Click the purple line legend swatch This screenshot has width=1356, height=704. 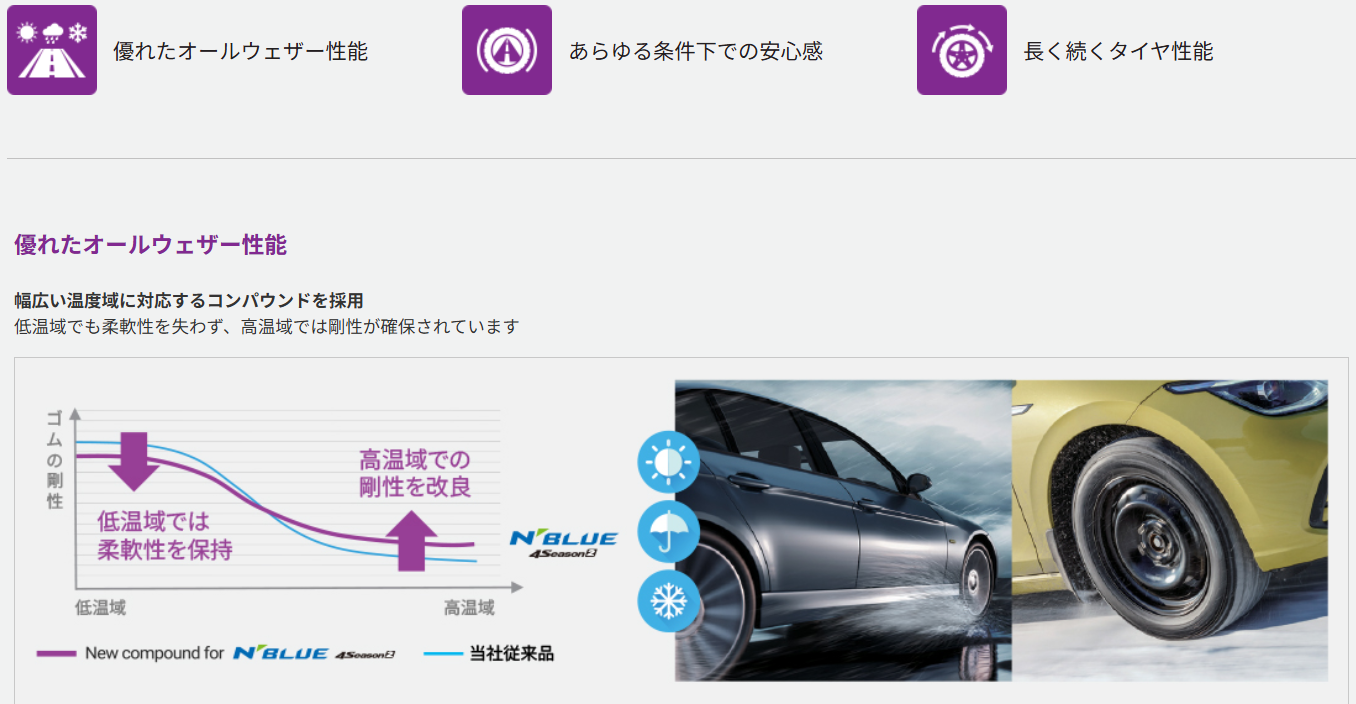[x=56, y=654]
